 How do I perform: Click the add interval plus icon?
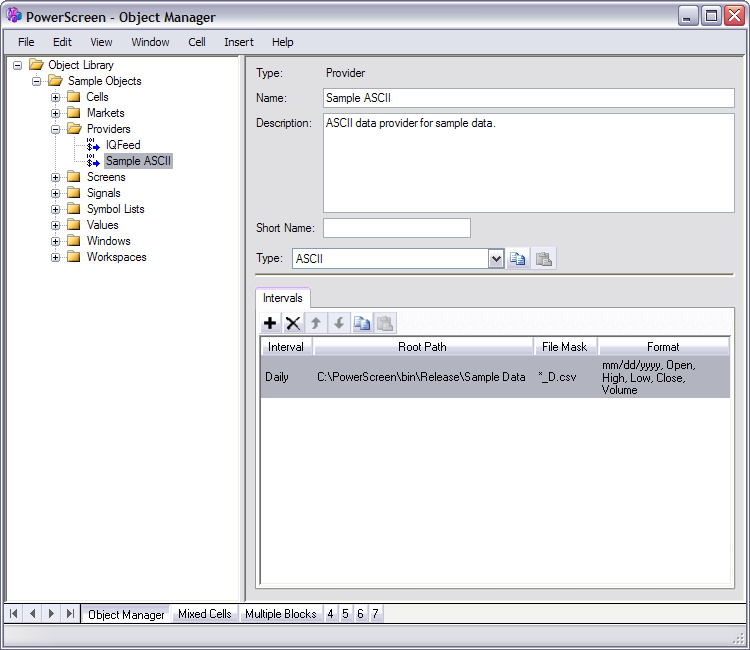270,323
